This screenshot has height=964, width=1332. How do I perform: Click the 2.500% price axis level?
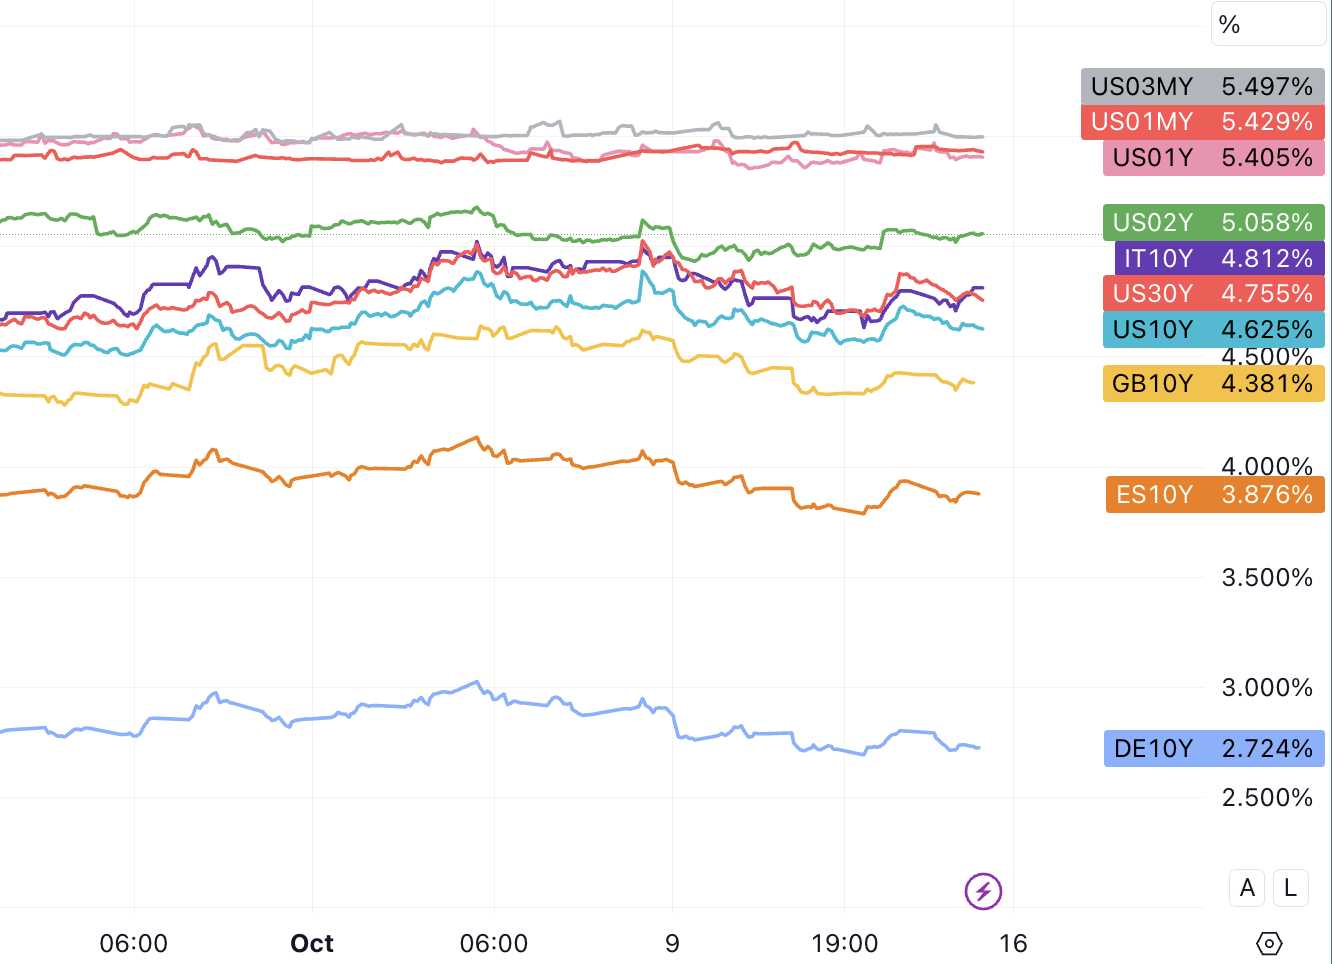[1267, 797]
